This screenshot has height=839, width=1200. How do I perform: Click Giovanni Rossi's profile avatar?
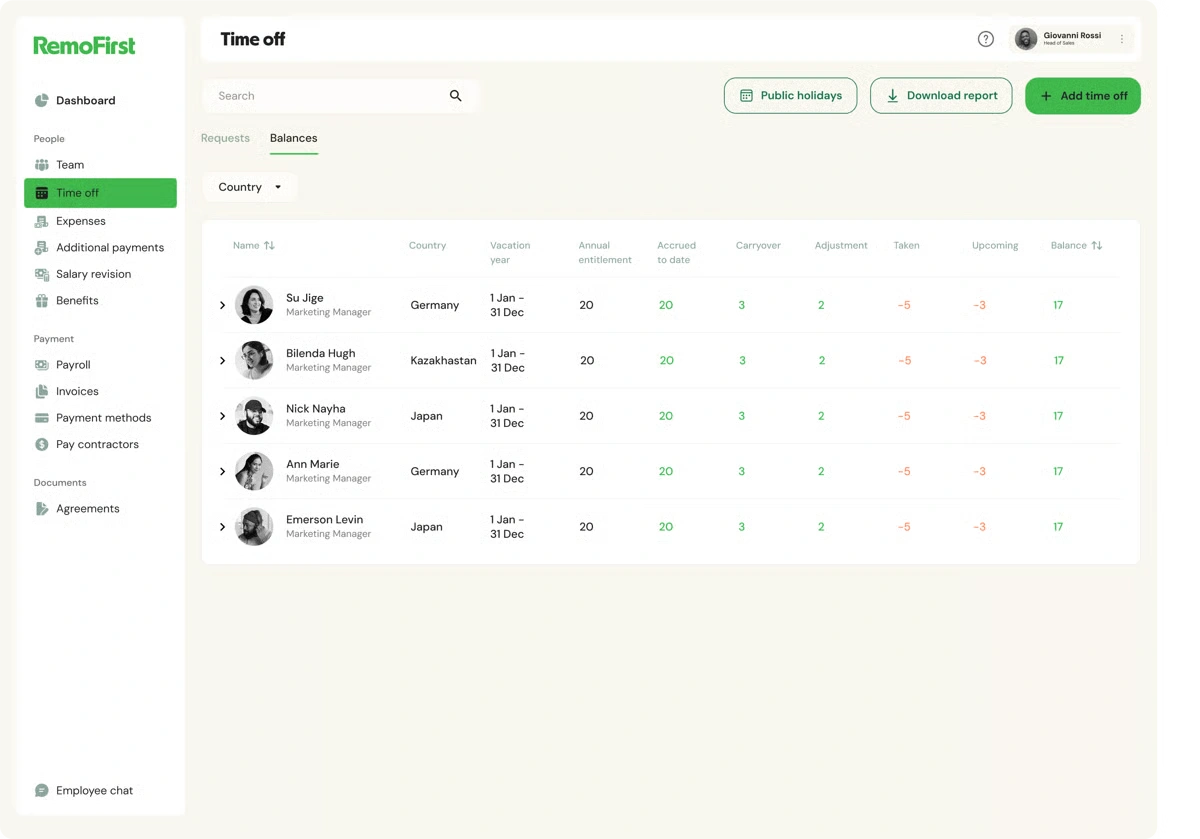coord(1026,39)
